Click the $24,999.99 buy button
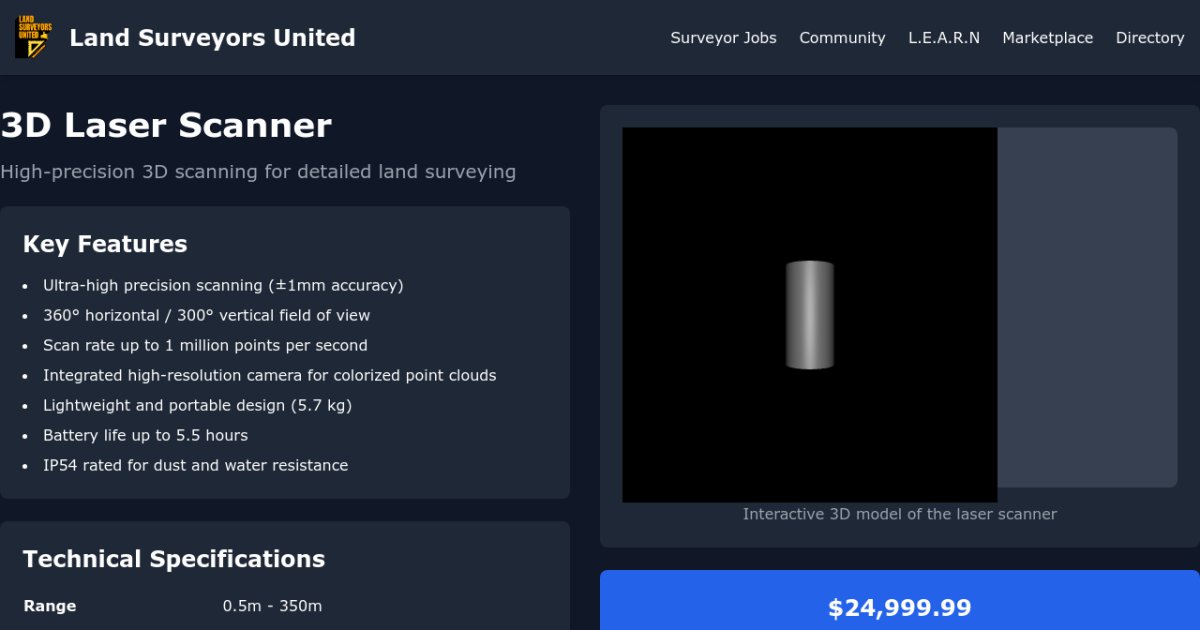This screenshot has width=1200, height=630. point(898,606)
